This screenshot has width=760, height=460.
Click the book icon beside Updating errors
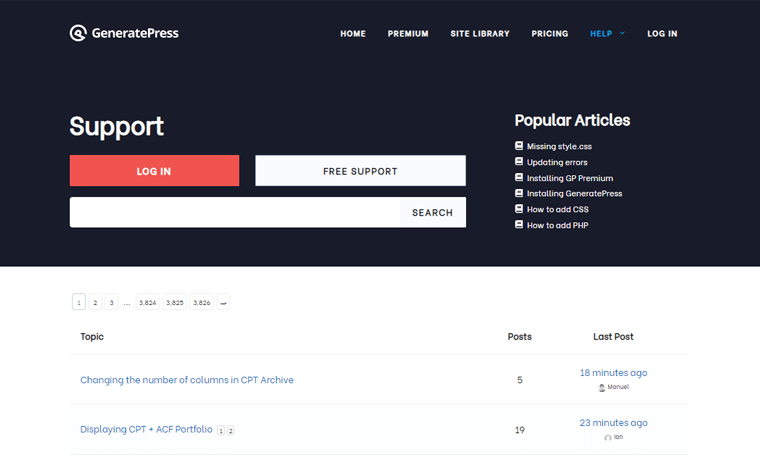(518, 162)
